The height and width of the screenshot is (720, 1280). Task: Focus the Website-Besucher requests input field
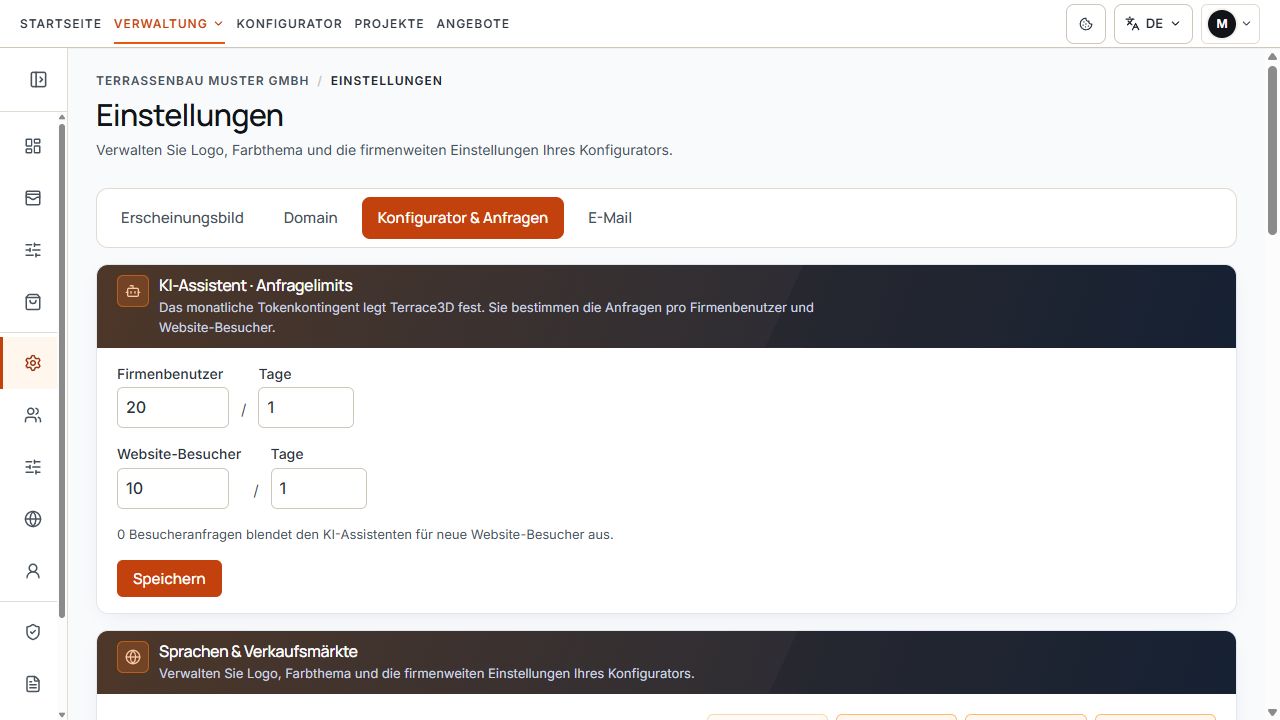coord(173,489)
